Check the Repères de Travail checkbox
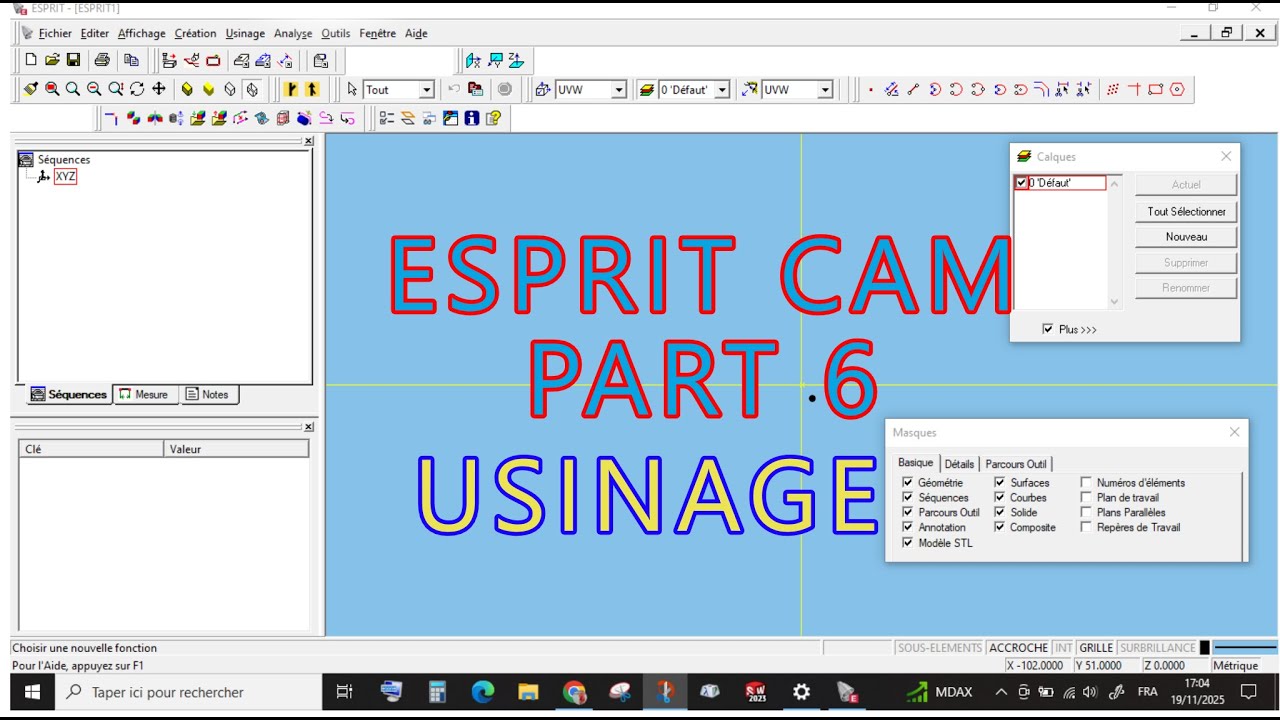The width and height of the screenshot is (1280, 720). point(1086,528)
